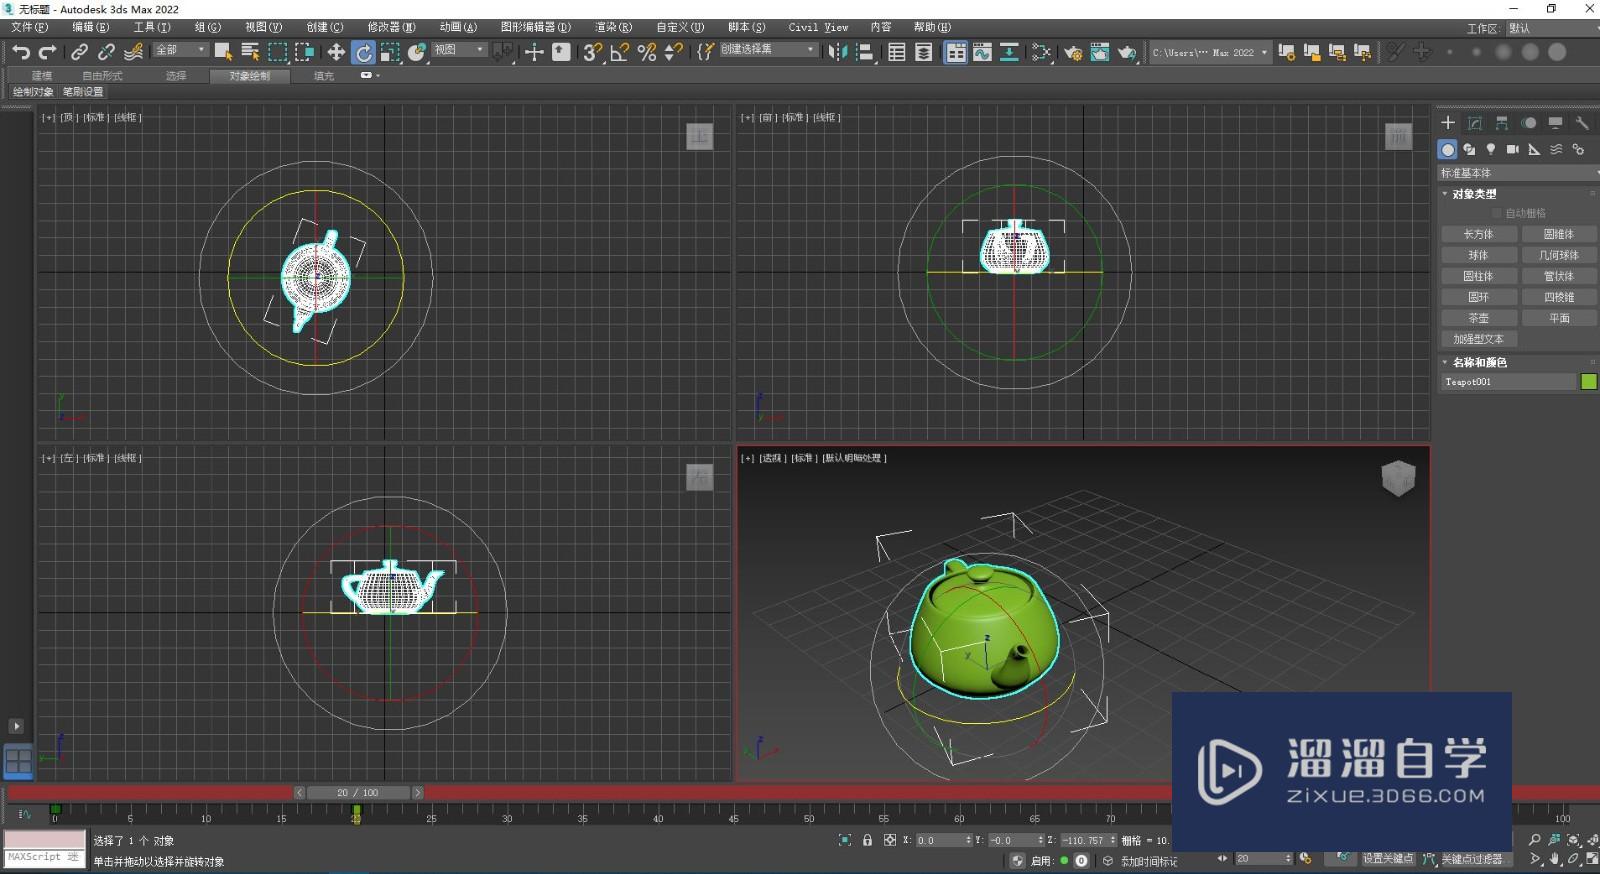Click the 管状体 button
Screen dimensions: 1600x874
pyautogui.click(x=1558, y=276)
